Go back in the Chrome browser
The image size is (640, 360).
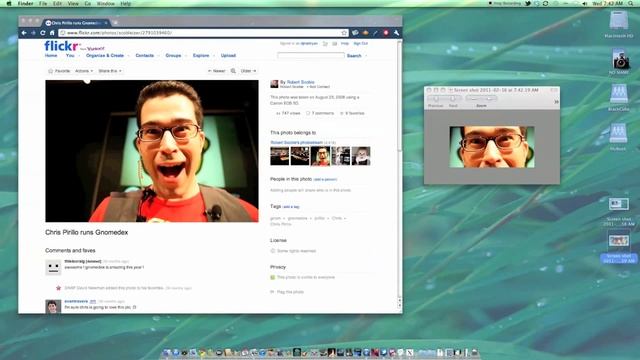(24, 33)
